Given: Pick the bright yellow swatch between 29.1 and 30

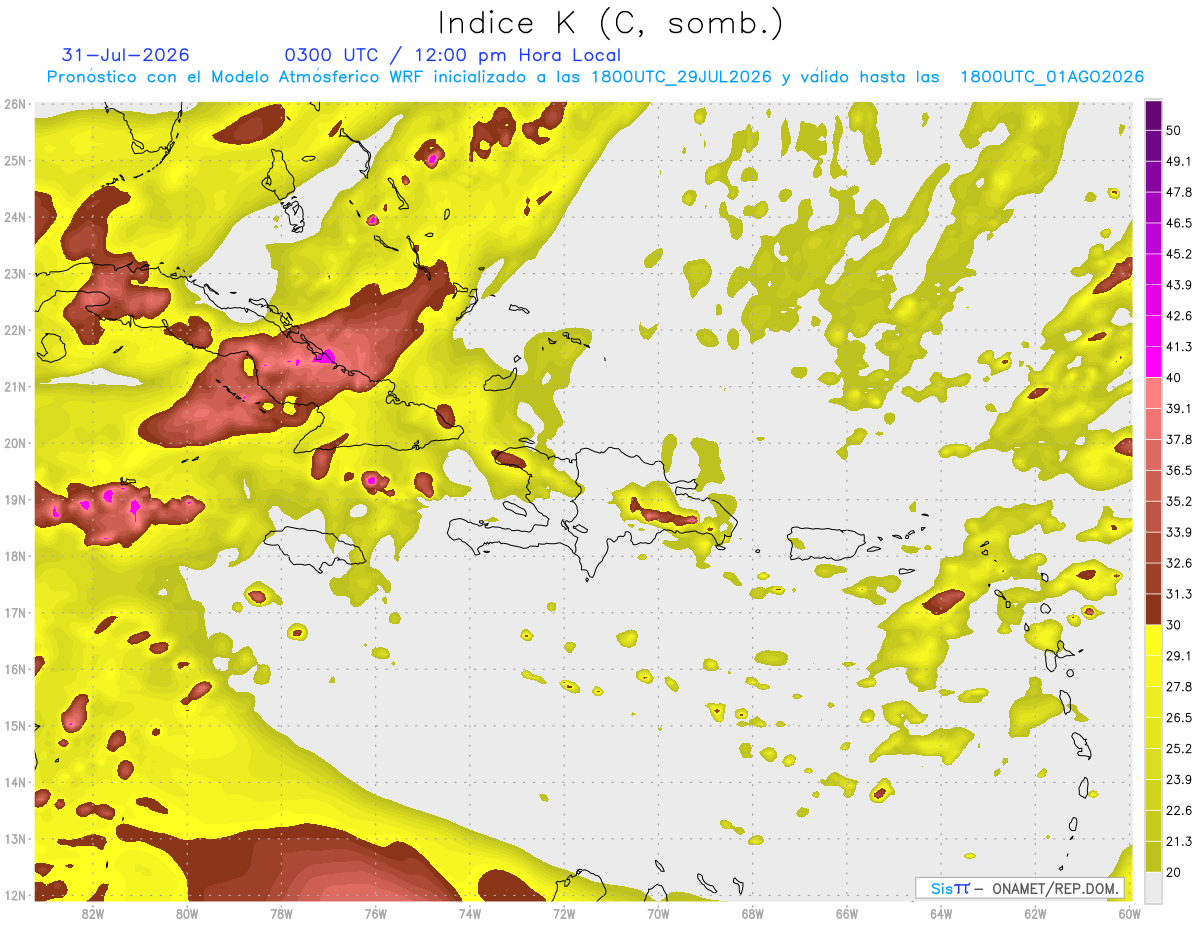Looking at the screenshot, I should [1153, 641].
